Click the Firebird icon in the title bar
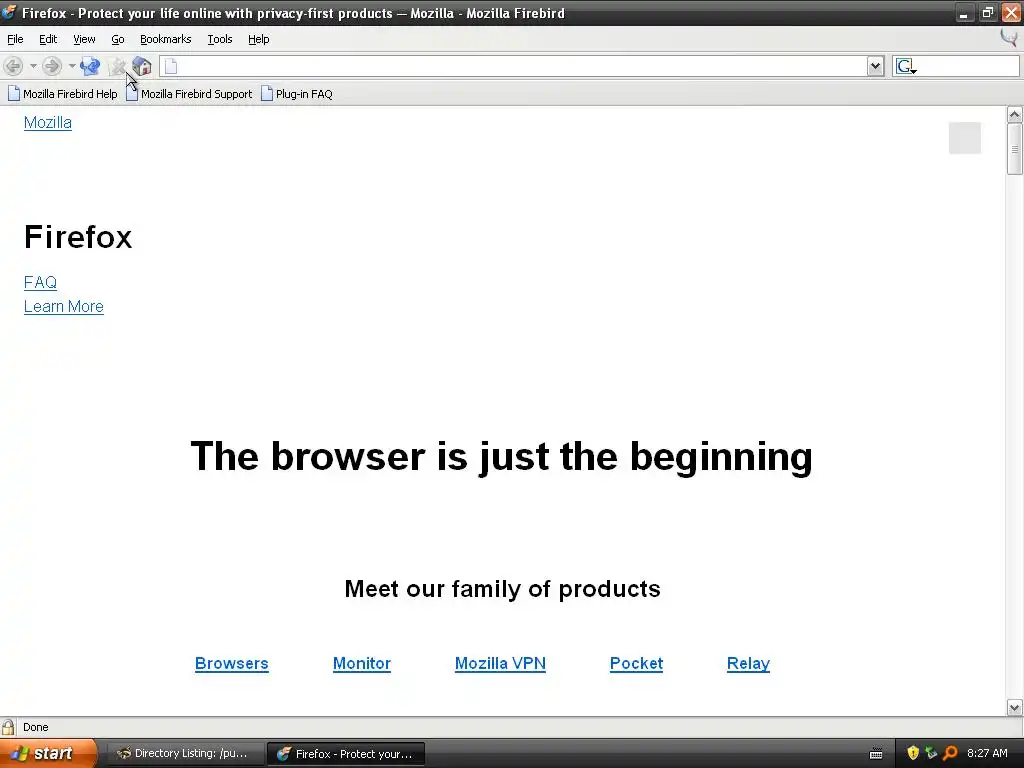 coord(9,12)
